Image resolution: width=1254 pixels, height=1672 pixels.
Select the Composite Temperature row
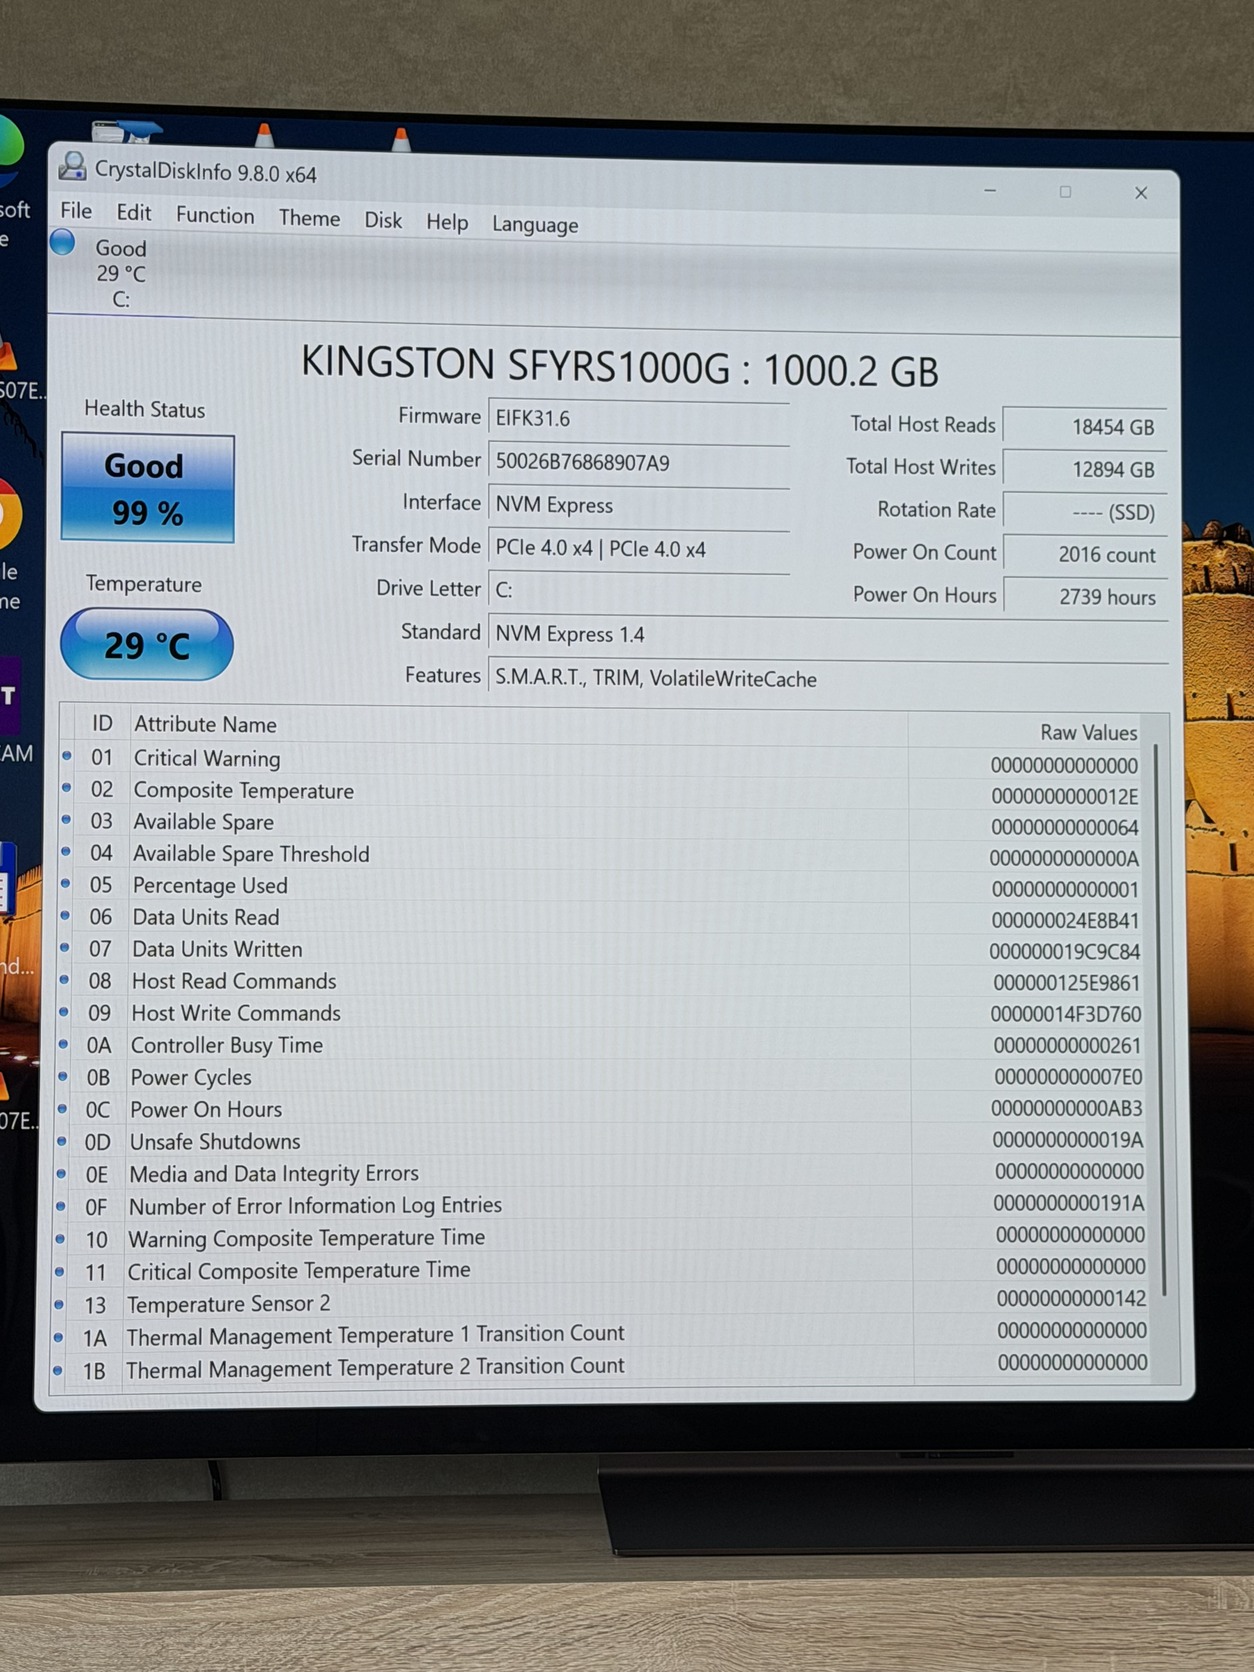(x=600, y=793)
